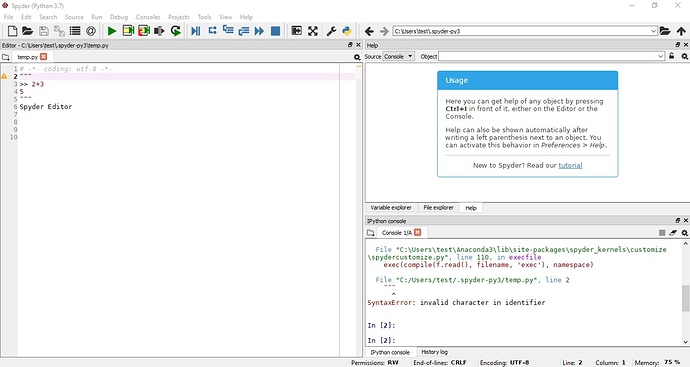The width and height of the screenshot is (690, 367).
Task: Open the IPython console options gear
Action: pos(685,233)
